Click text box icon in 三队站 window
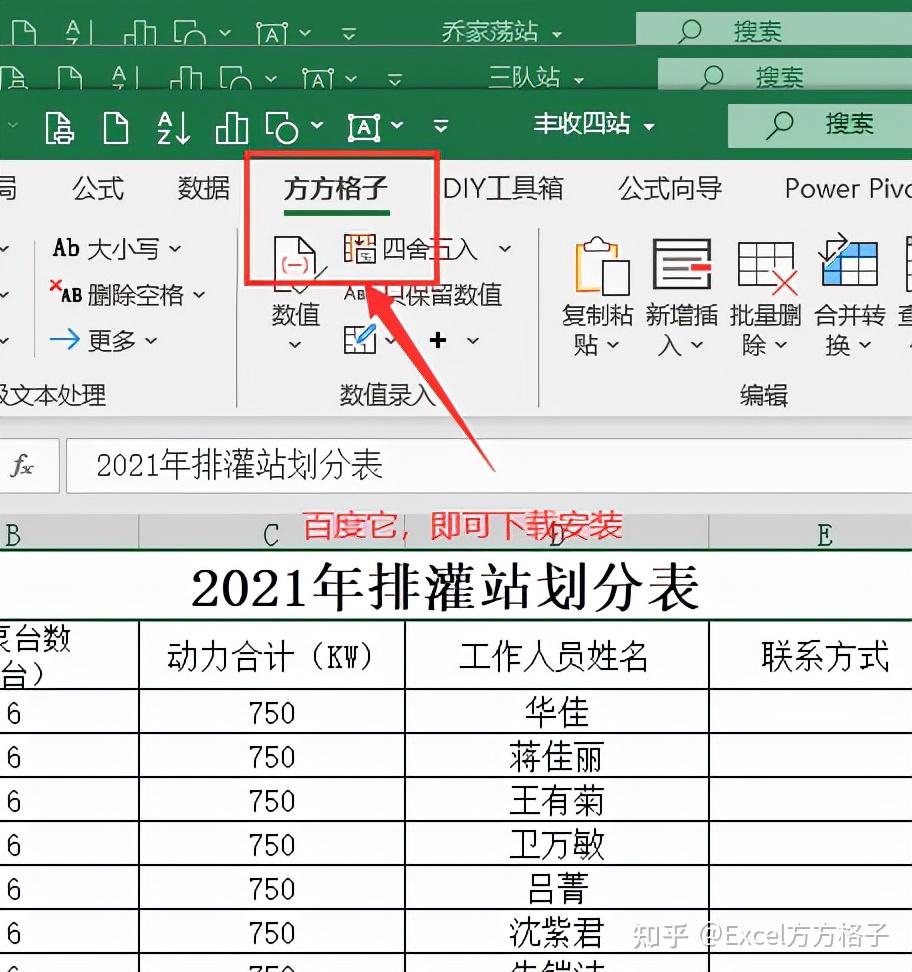The image size is (912, 972). 318,79
